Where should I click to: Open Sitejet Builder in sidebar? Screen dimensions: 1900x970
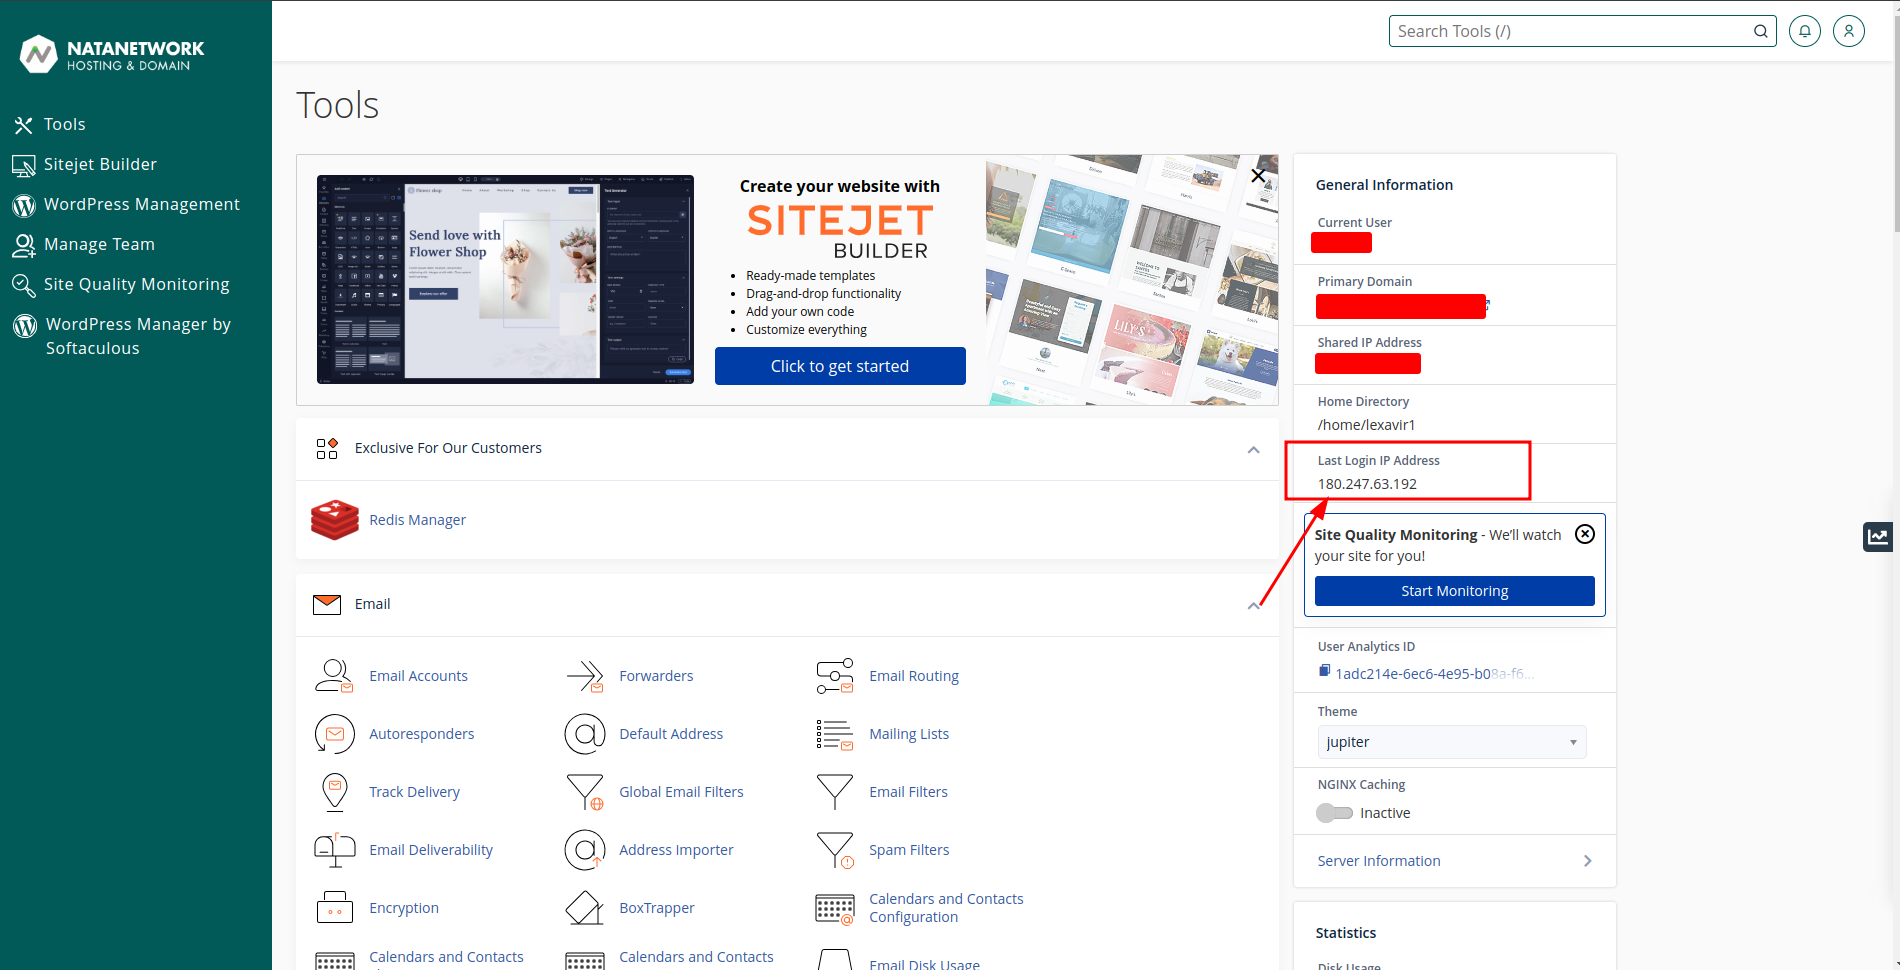point(84,164)
